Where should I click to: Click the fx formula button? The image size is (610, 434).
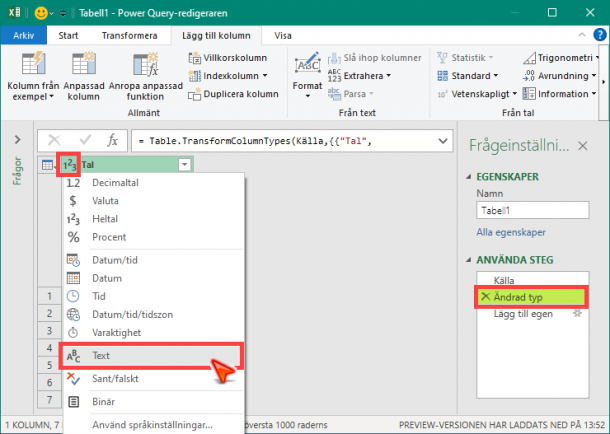pos(112,140)
